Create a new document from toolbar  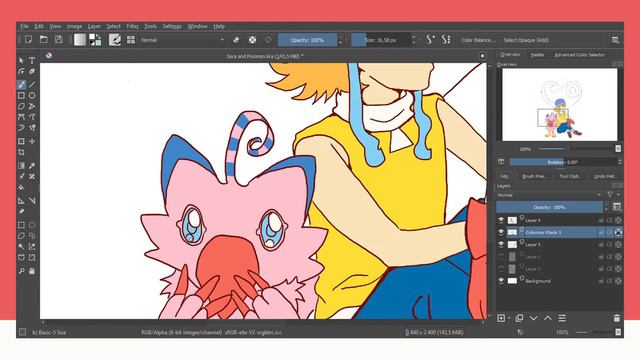(28, 40)
